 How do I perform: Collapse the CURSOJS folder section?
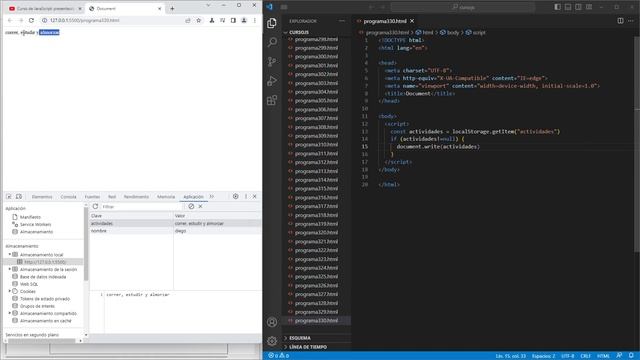[299, 32]
